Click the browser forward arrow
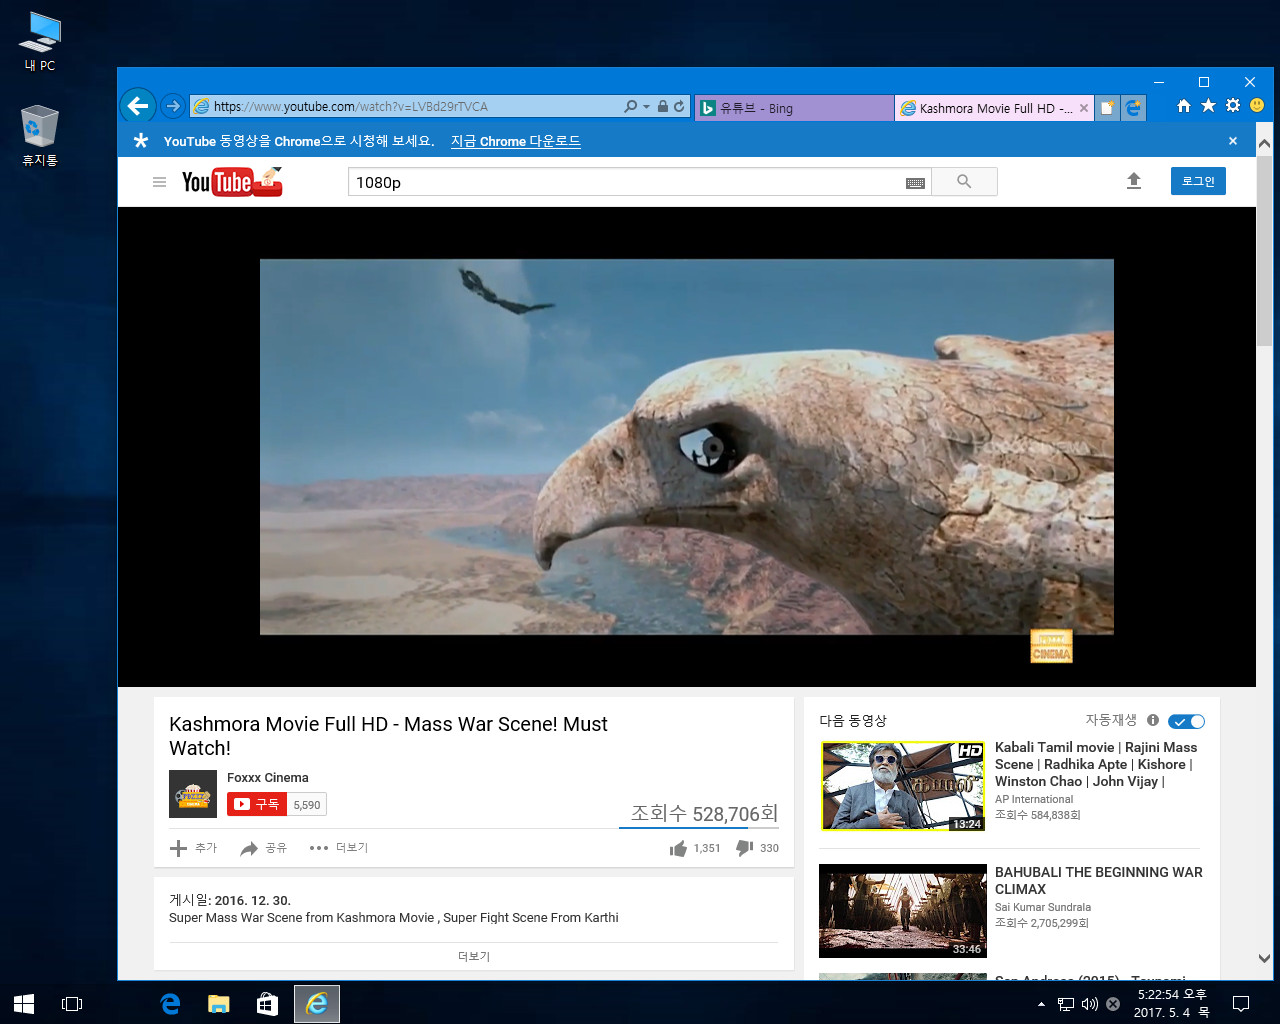The height and width of the screenshot is (1024, 1280). [173, 106]
